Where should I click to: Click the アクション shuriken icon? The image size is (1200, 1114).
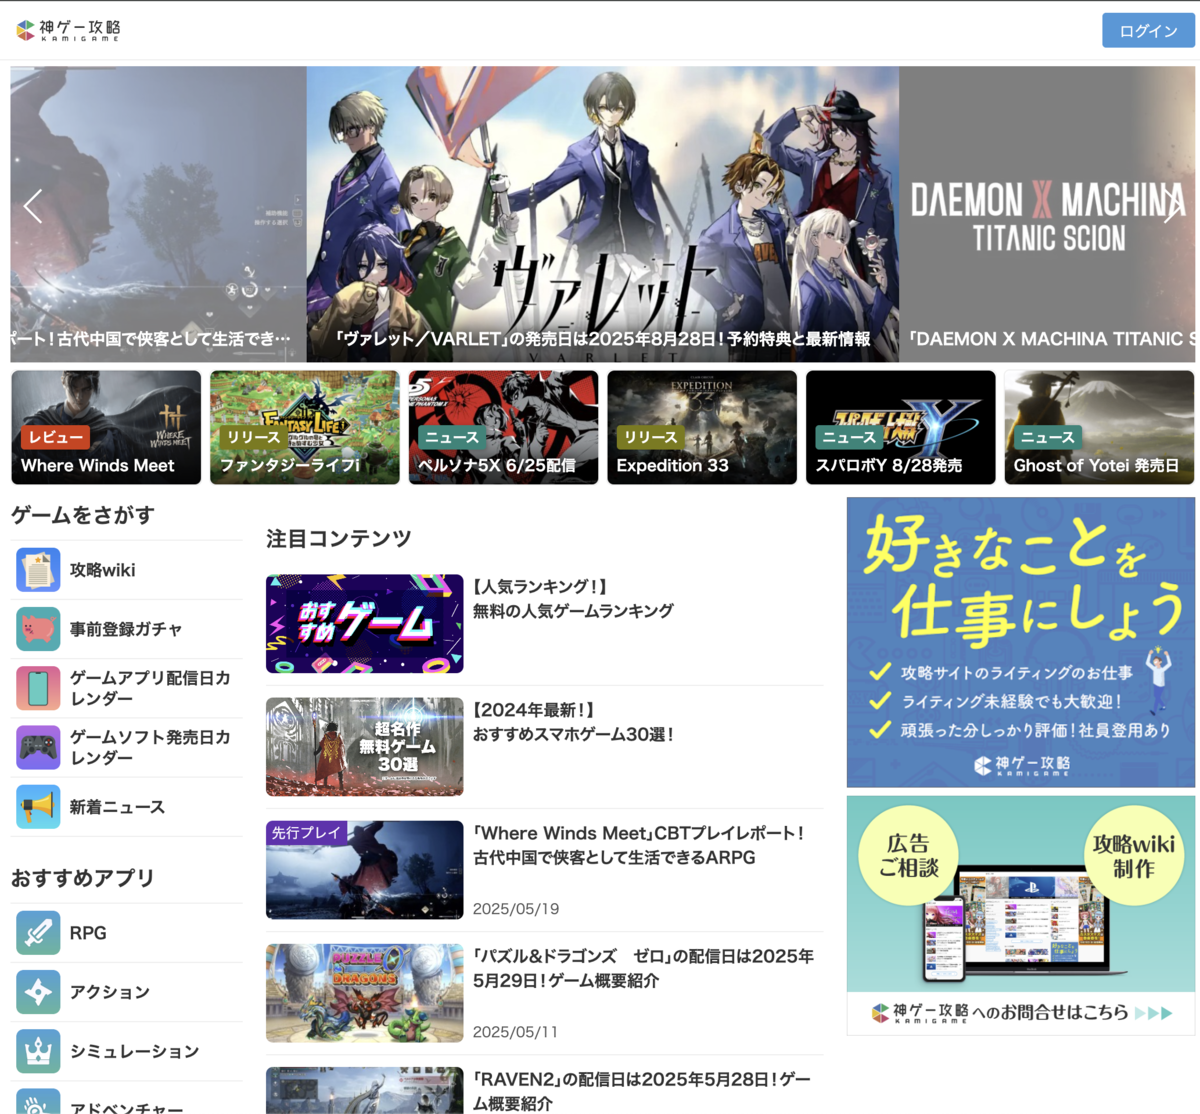coord(38,992)
